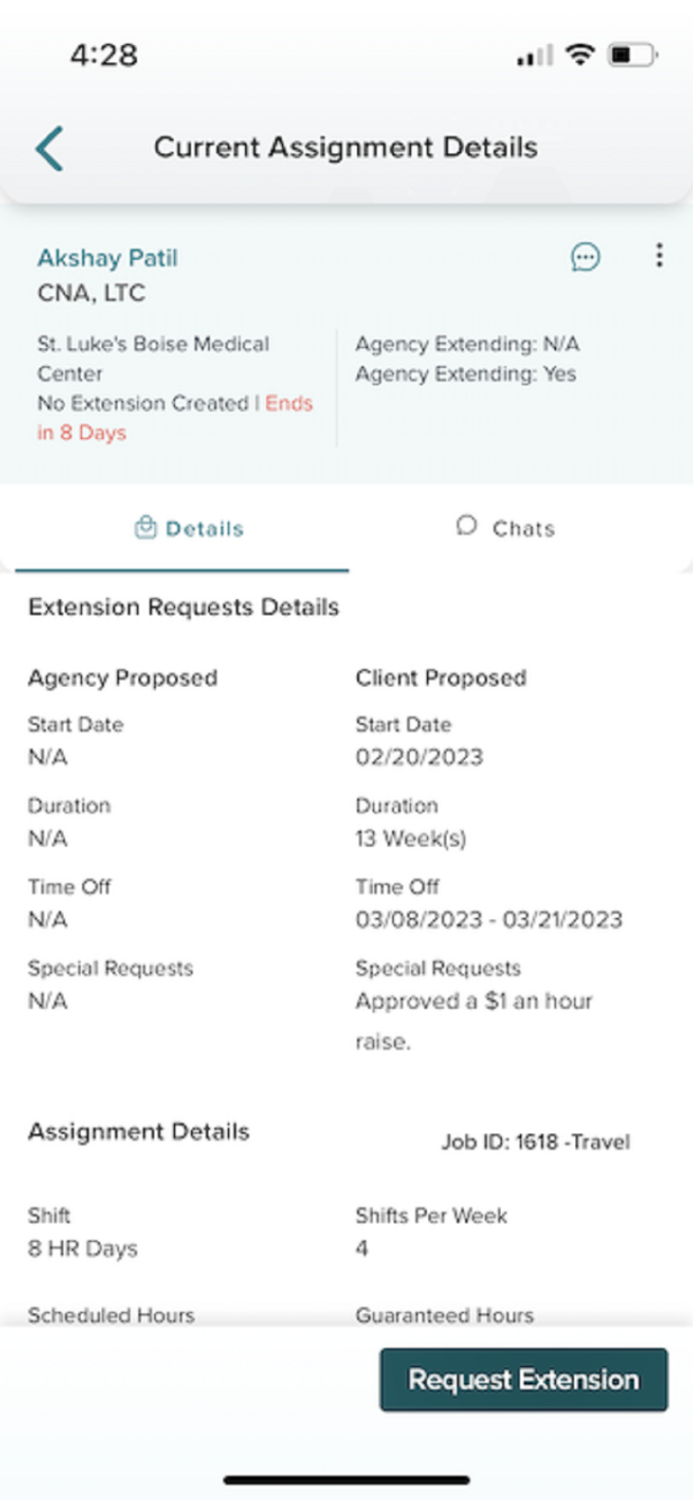This screenshot has height=1500, width=693.
Task: Tap the Wi-Fi icon in the status bar
Action: 578,55
